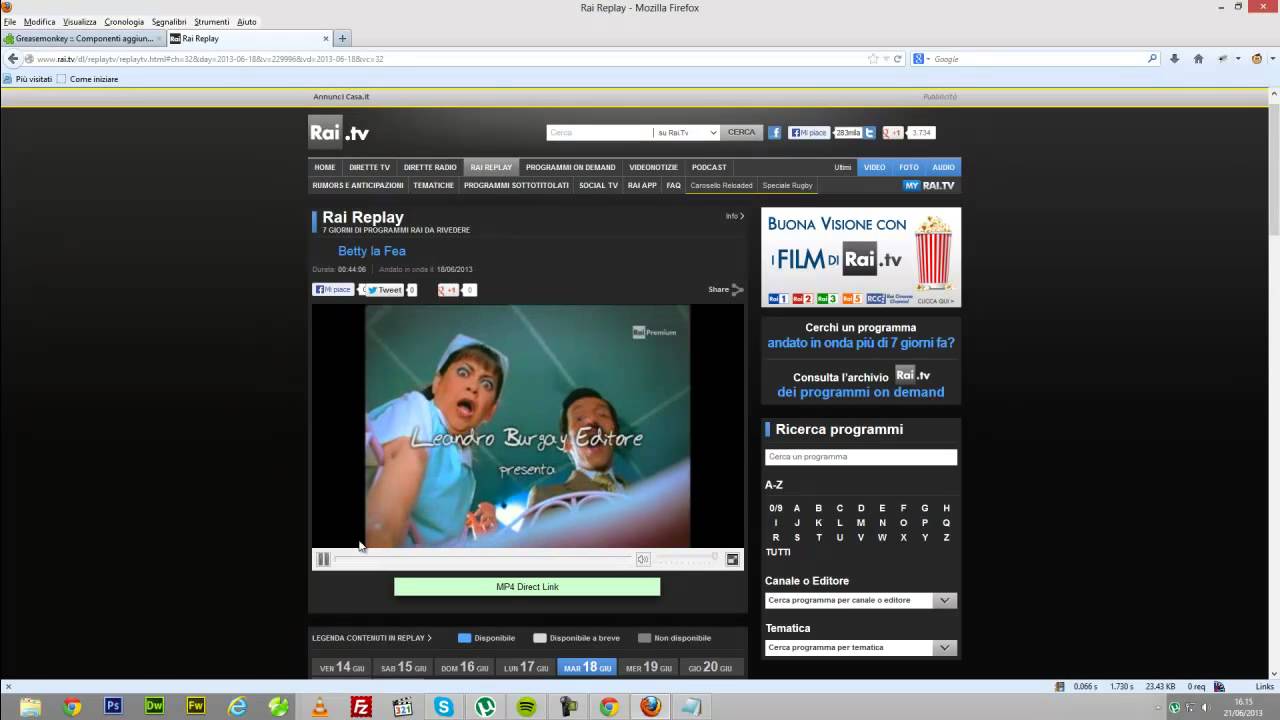Click the CERCA search button
The height and width of the screenshot is (720, 1280).
click(x=742, y=132)
